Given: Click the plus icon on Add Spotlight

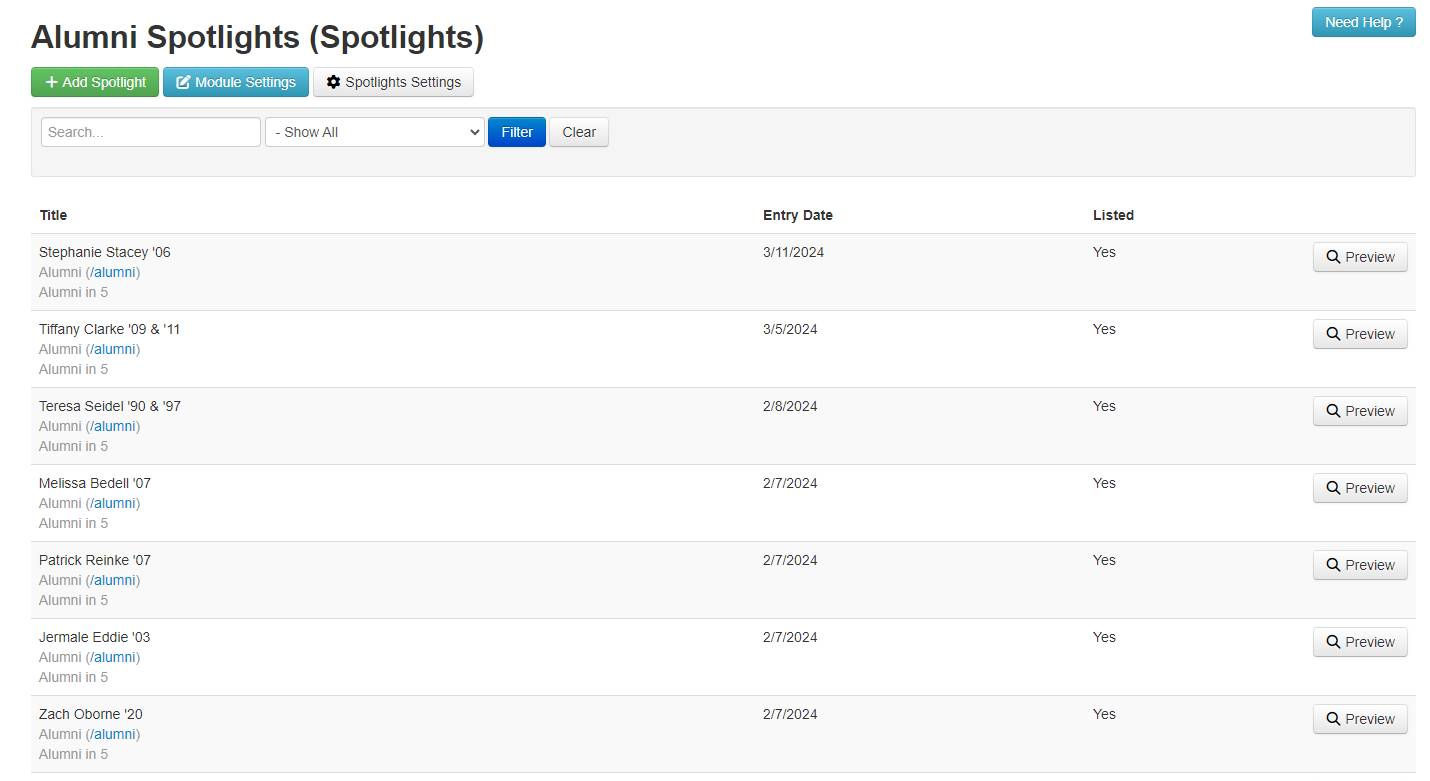Looking at the screenshot, I should pos(50,81).
